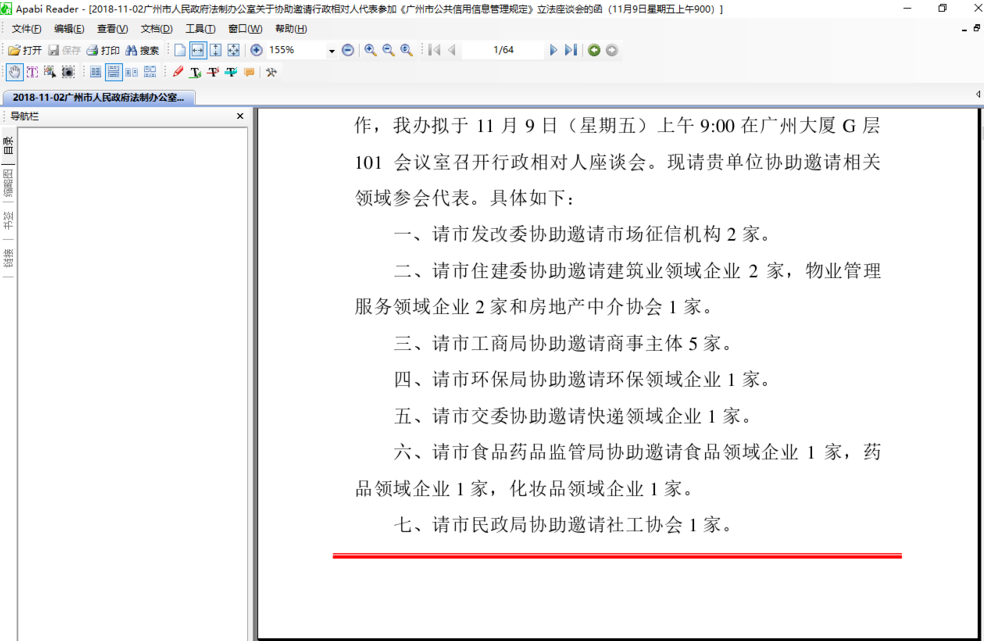Open the 155% zoom level dropdown
This screenshot has height=641, width=984.
tap(331, 50)
